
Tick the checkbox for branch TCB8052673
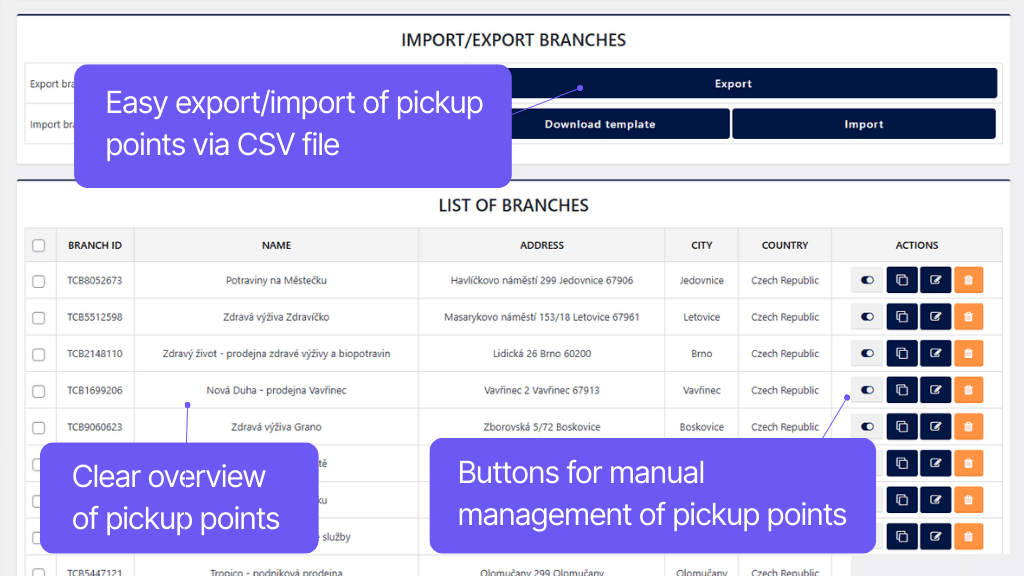(39, 281)
